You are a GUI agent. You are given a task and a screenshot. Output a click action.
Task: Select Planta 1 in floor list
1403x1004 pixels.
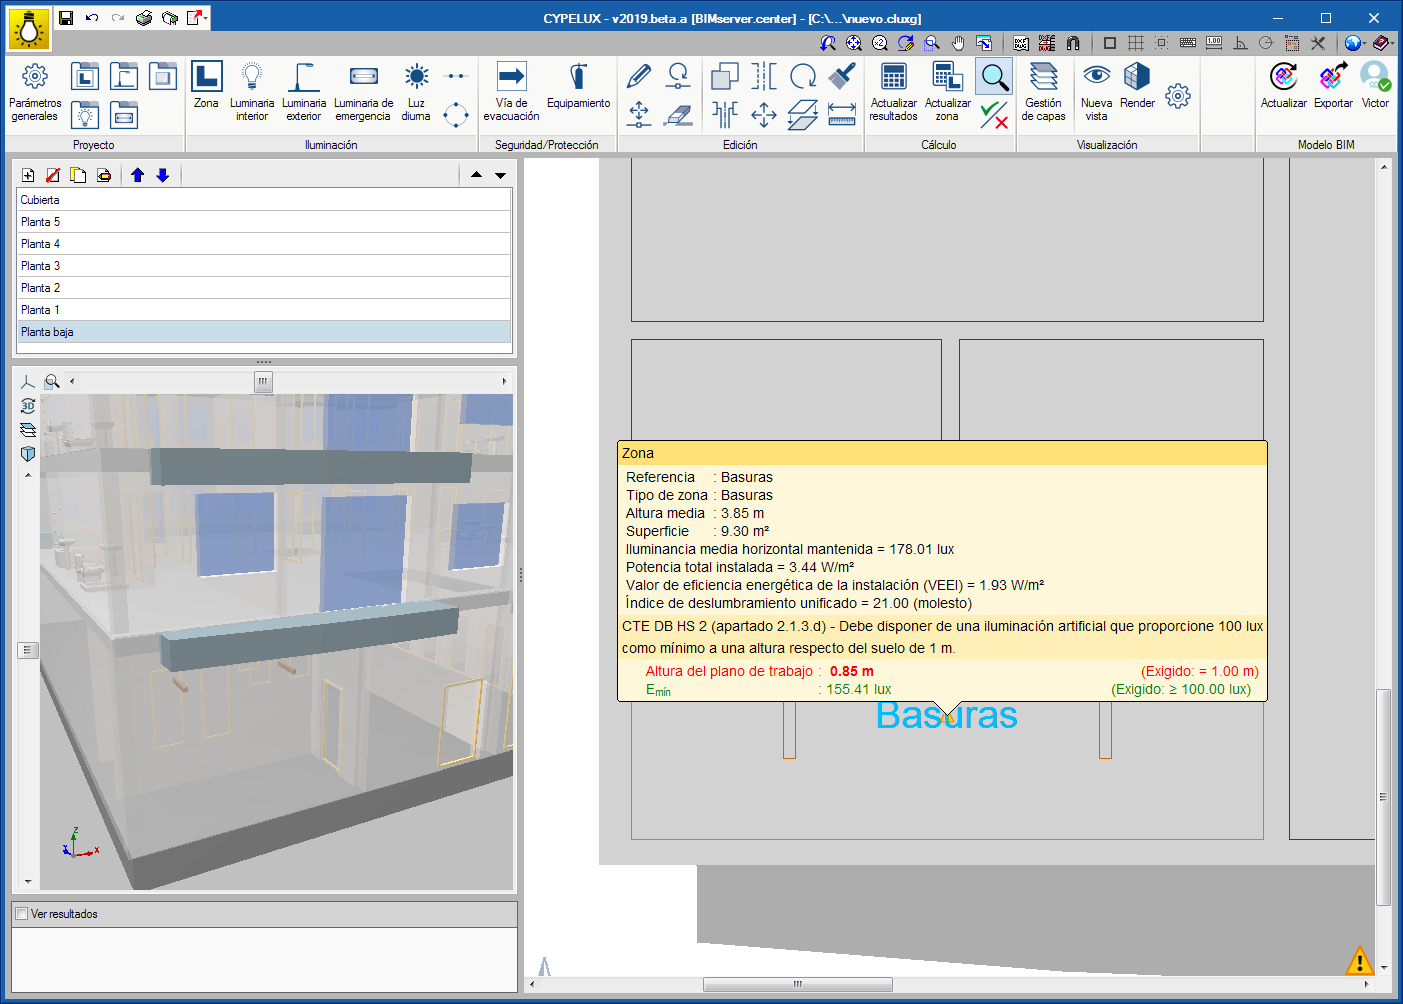coord(264,310)
